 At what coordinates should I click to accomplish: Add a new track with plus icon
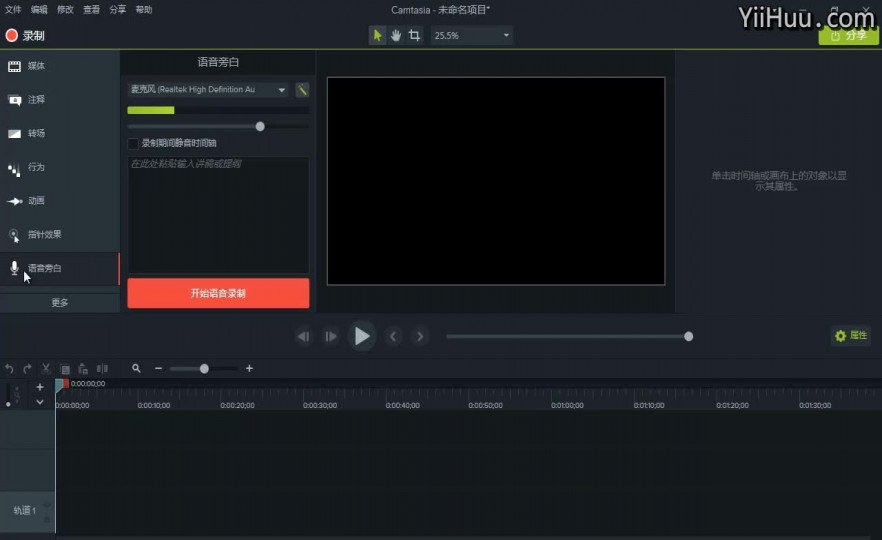[40, 387]
